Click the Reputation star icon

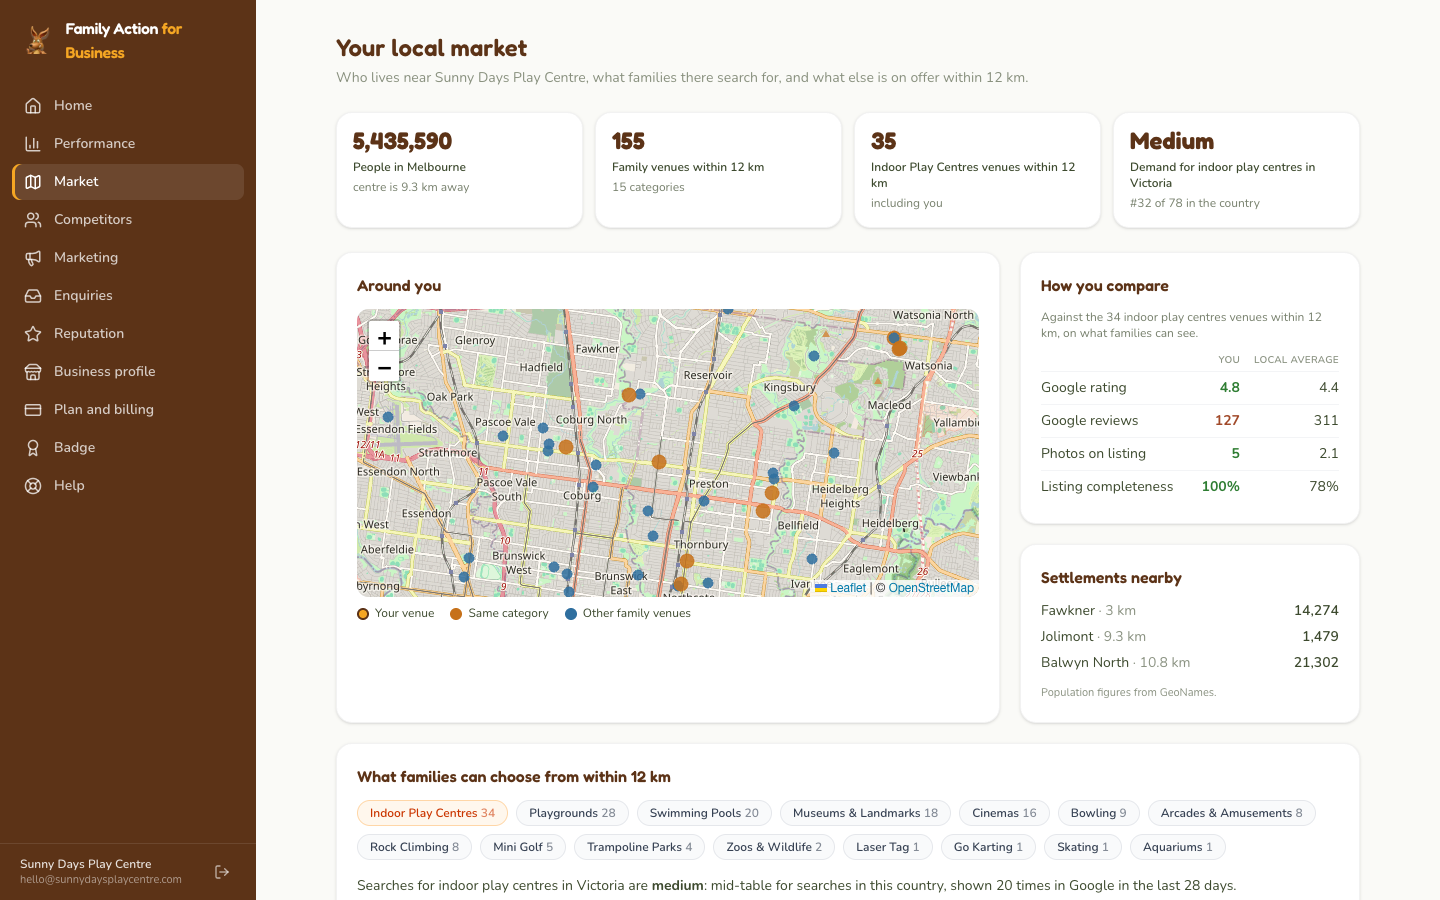coord(33,333)
